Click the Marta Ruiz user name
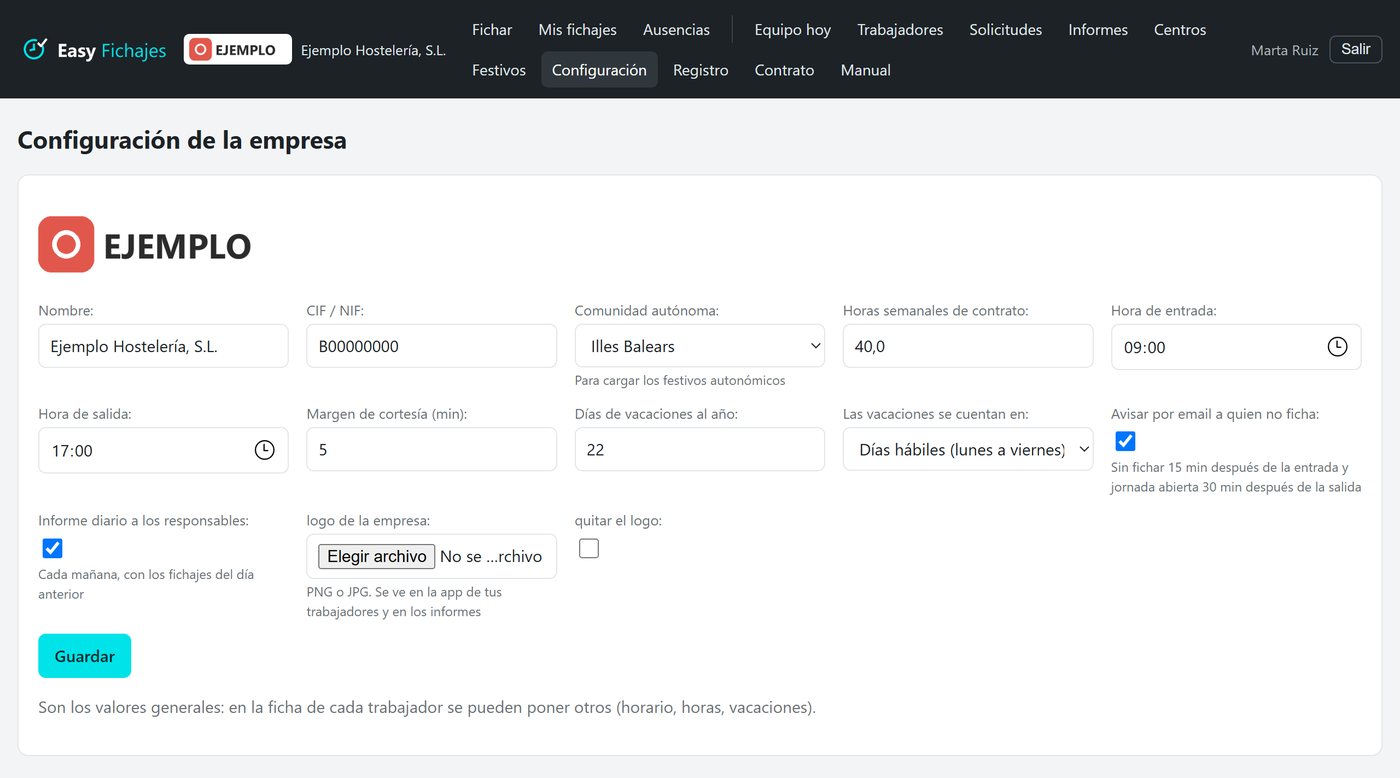 pos(1284,50)
